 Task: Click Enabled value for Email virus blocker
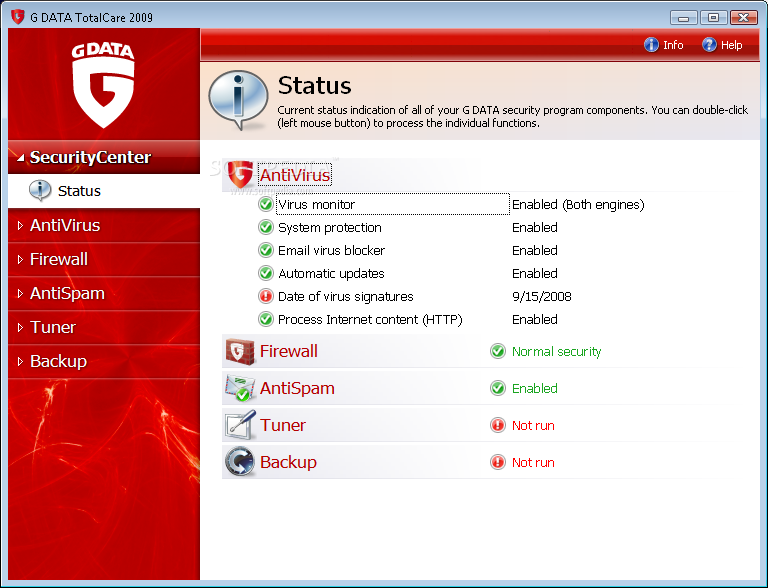[534, 250]
